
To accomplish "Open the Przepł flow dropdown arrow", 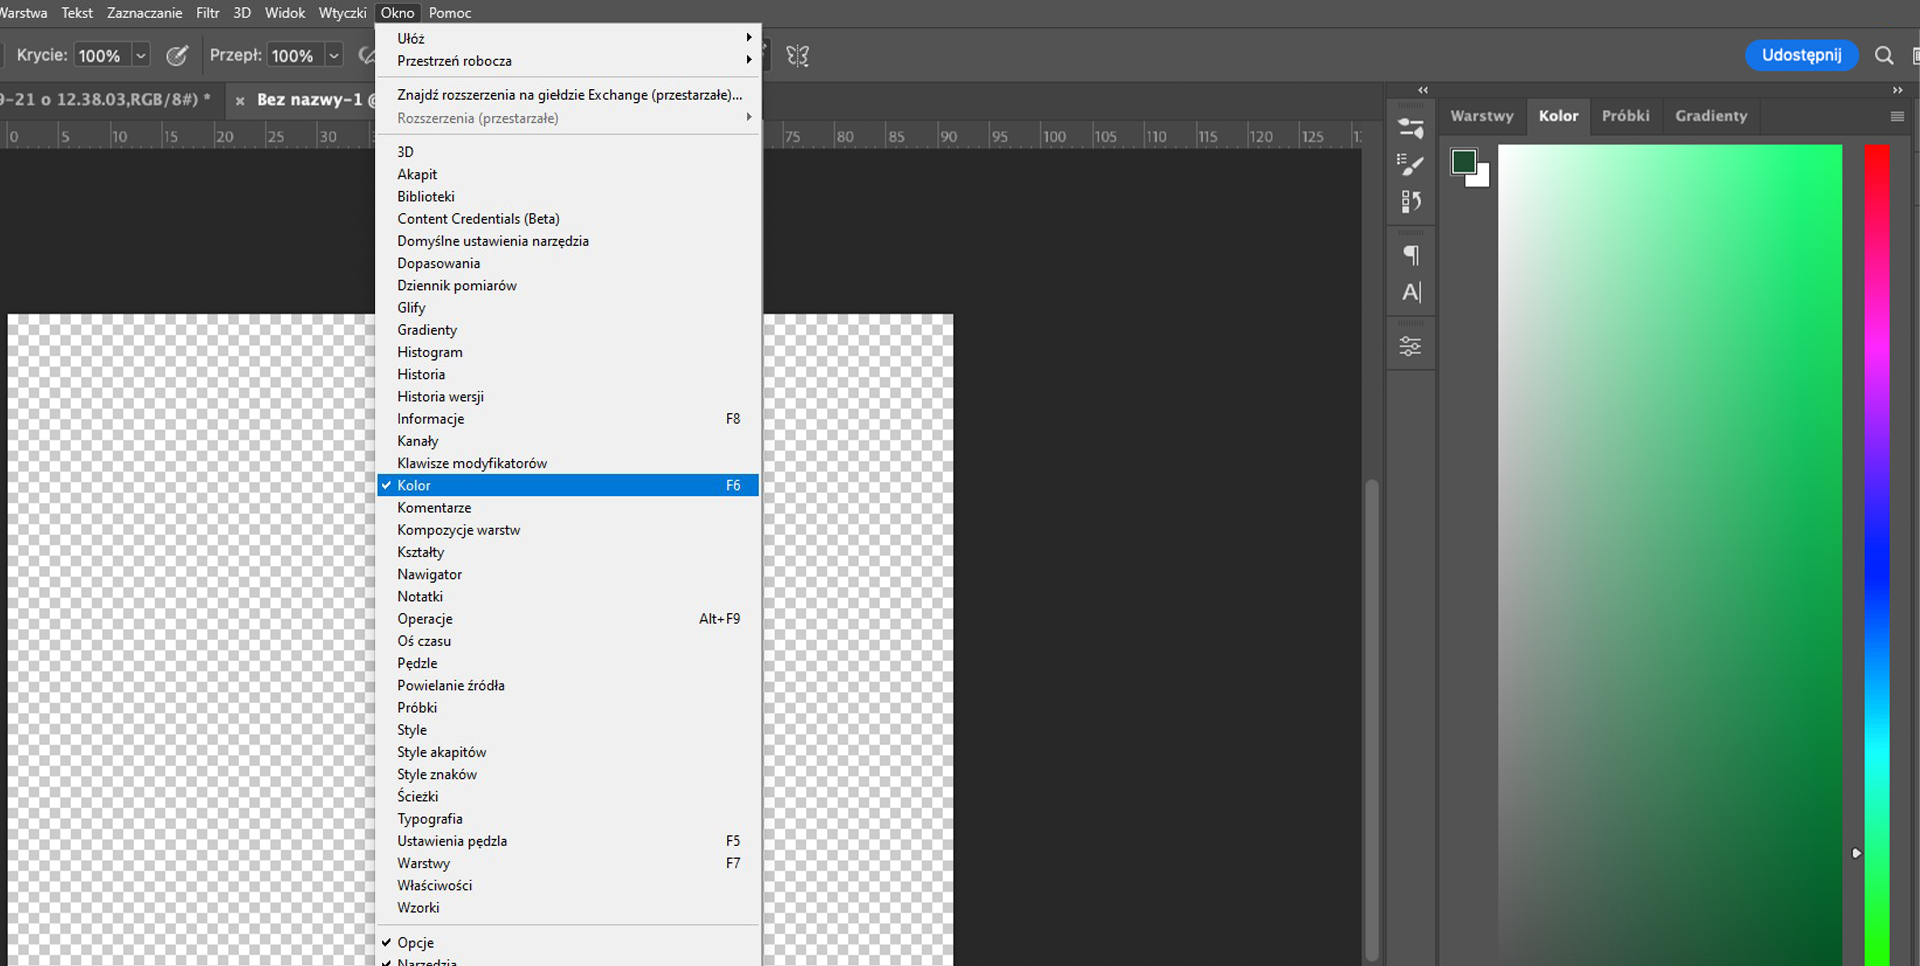I will 334,56.
